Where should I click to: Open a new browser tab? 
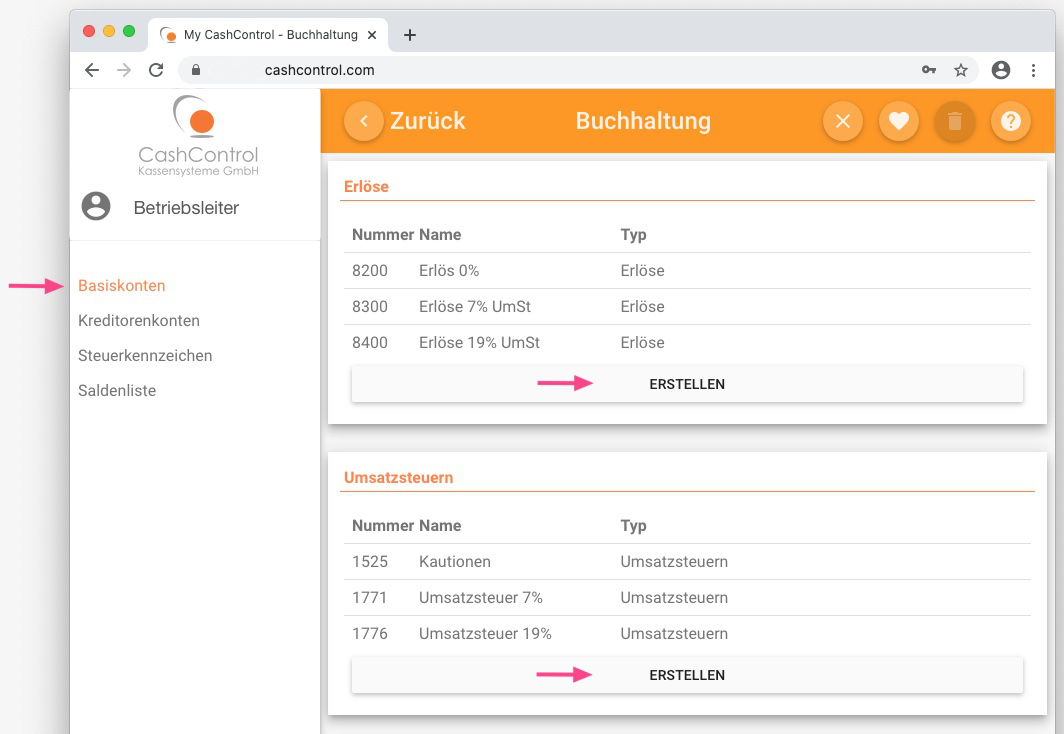tap(410, 35)
